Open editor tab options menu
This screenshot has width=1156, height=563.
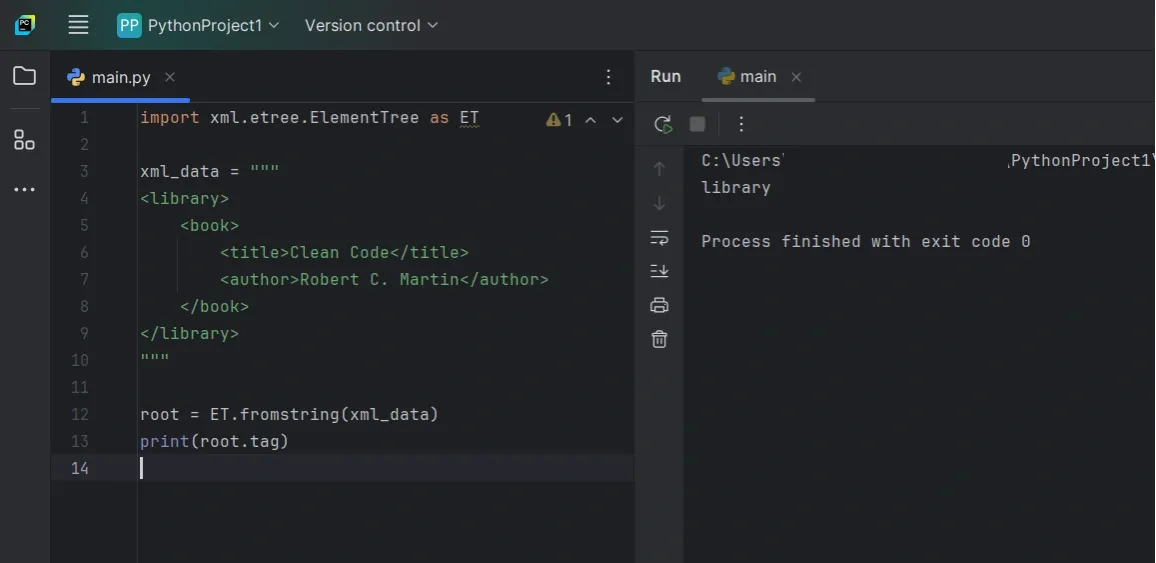[x=608, y=77]
